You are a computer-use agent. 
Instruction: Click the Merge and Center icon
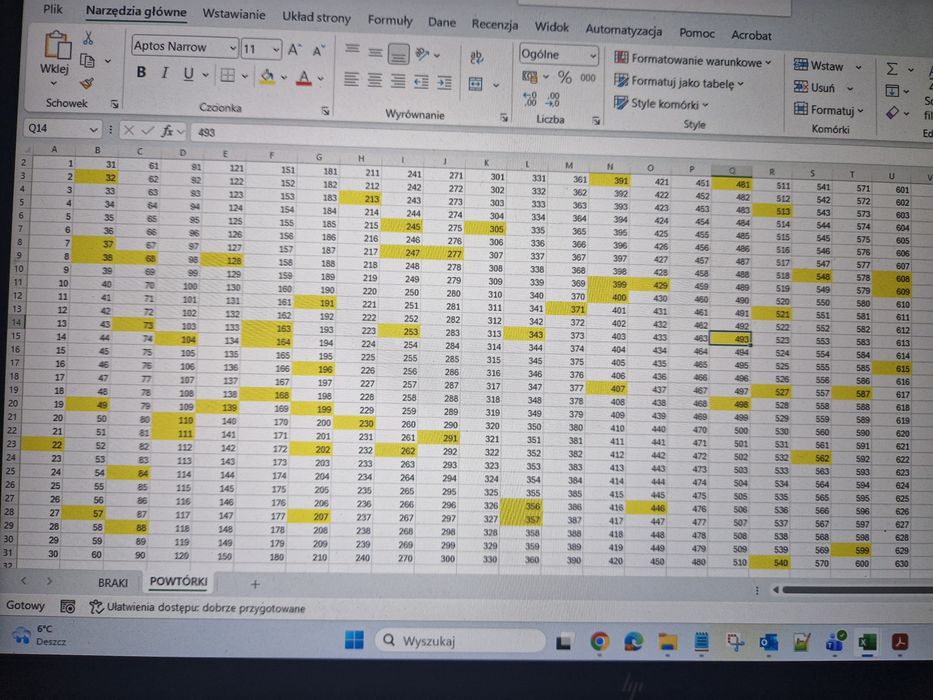pyautogui.click(x=475, y=84)
